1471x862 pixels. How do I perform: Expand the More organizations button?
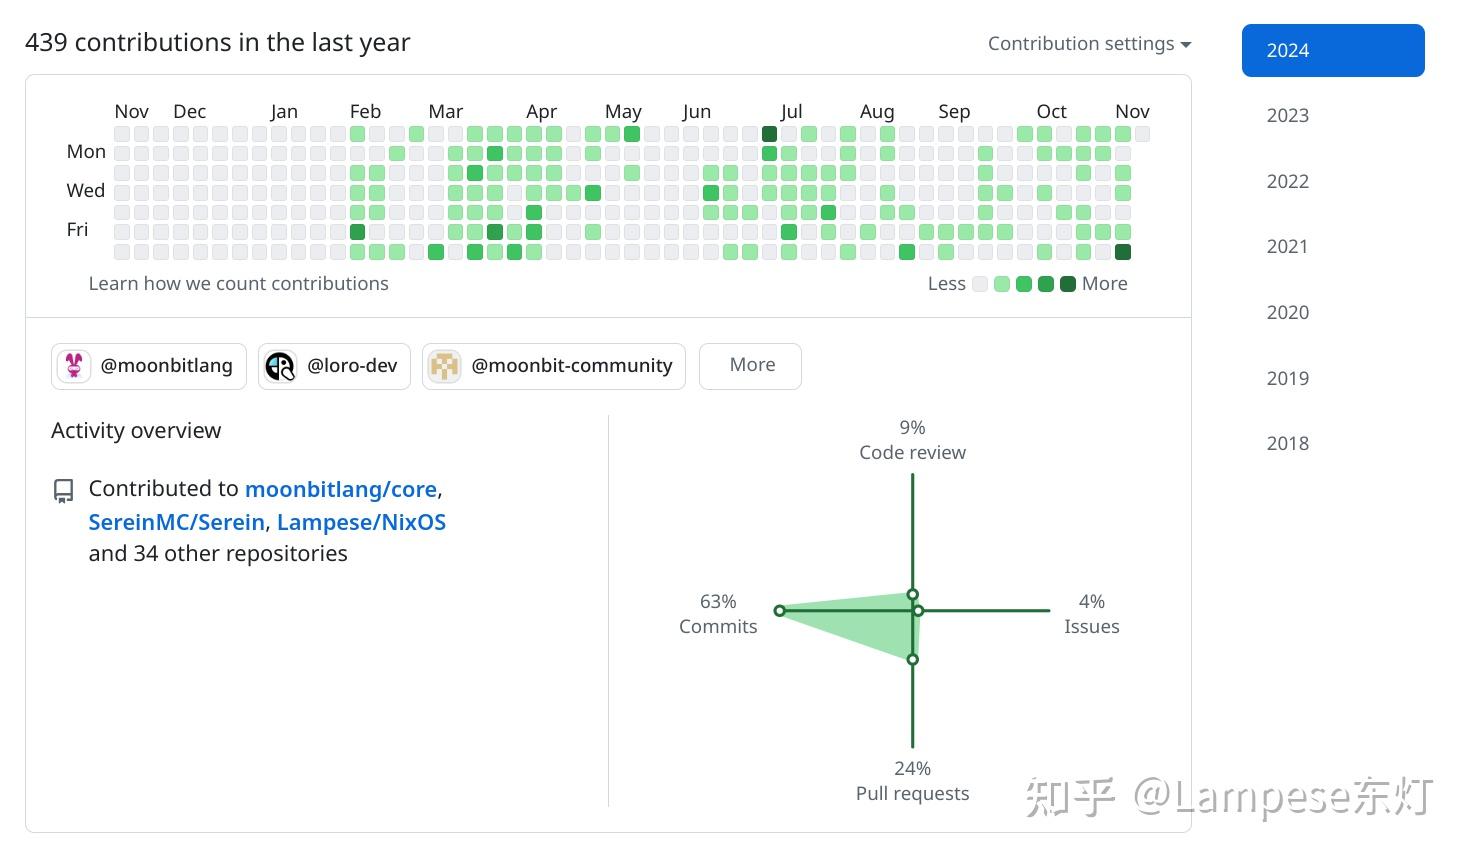[x=750, y=366]
